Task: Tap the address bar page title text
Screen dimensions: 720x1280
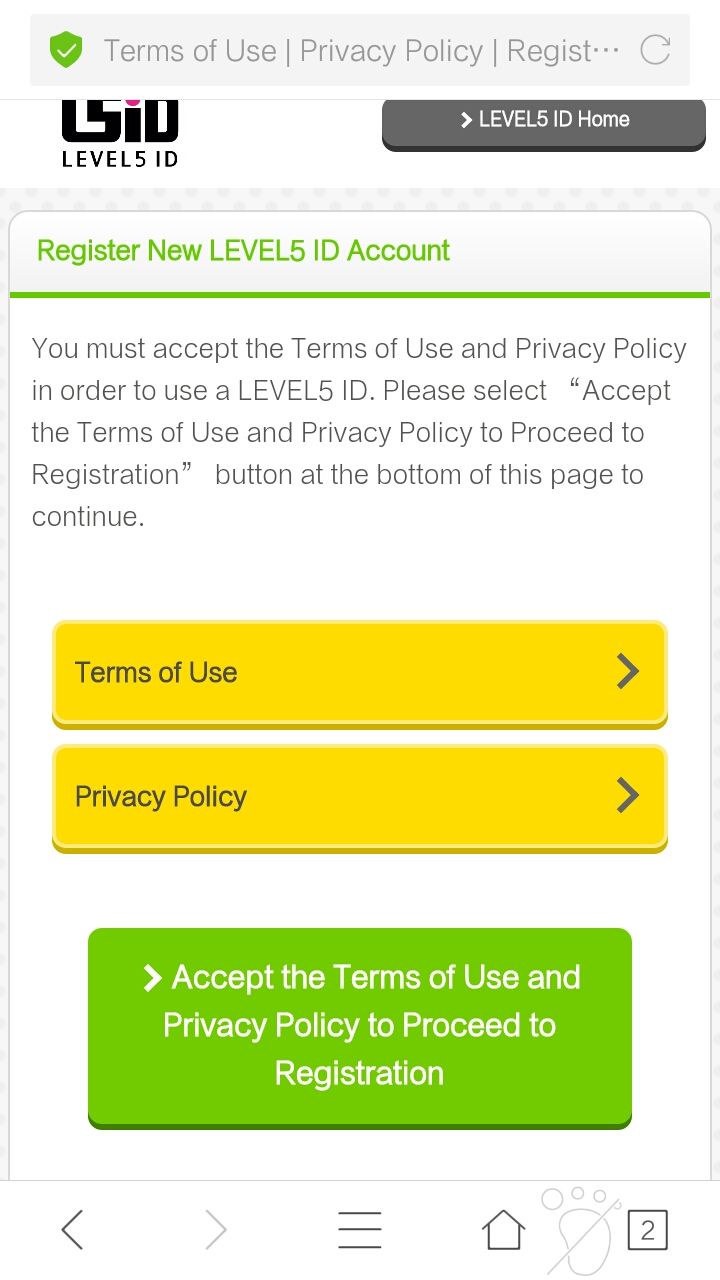Action: tap(360, 50)
